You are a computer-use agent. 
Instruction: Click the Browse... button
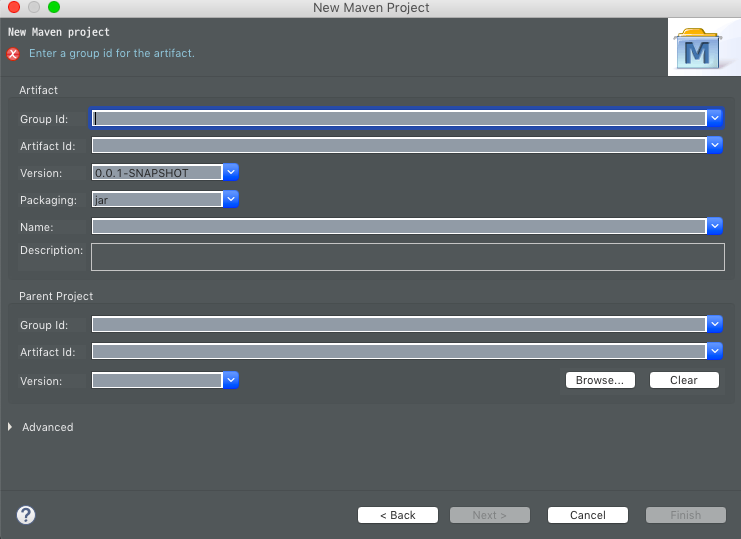600,380
